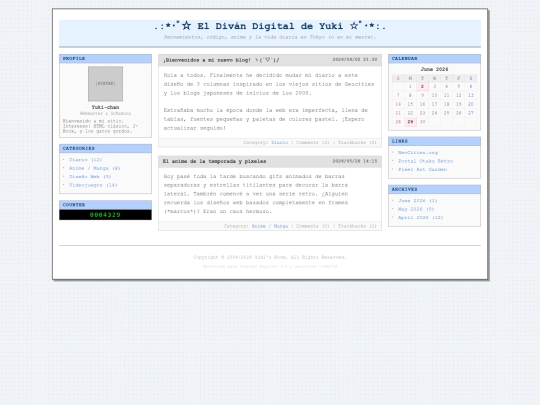Screen dimensions: 540x405
Task: Click the blog tagline under the title
Action: (x=270, y=37)
